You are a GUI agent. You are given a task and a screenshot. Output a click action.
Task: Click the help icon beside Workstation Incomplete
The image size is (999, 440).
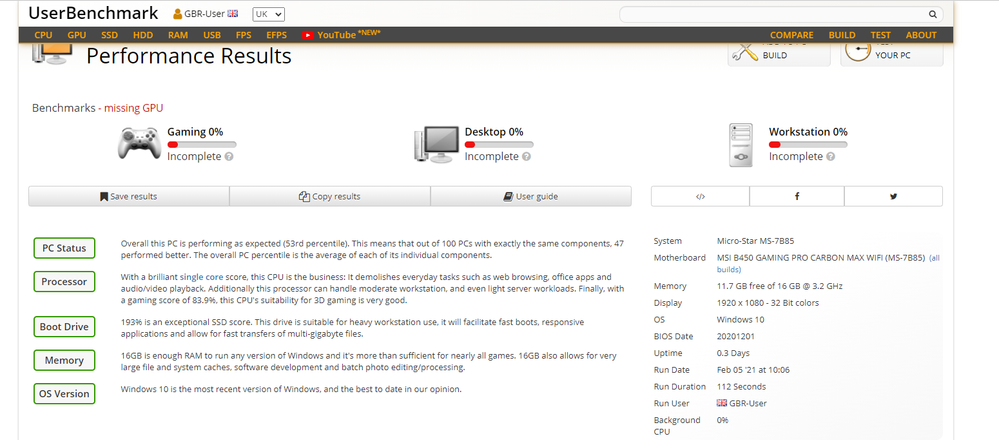(831, 157)
